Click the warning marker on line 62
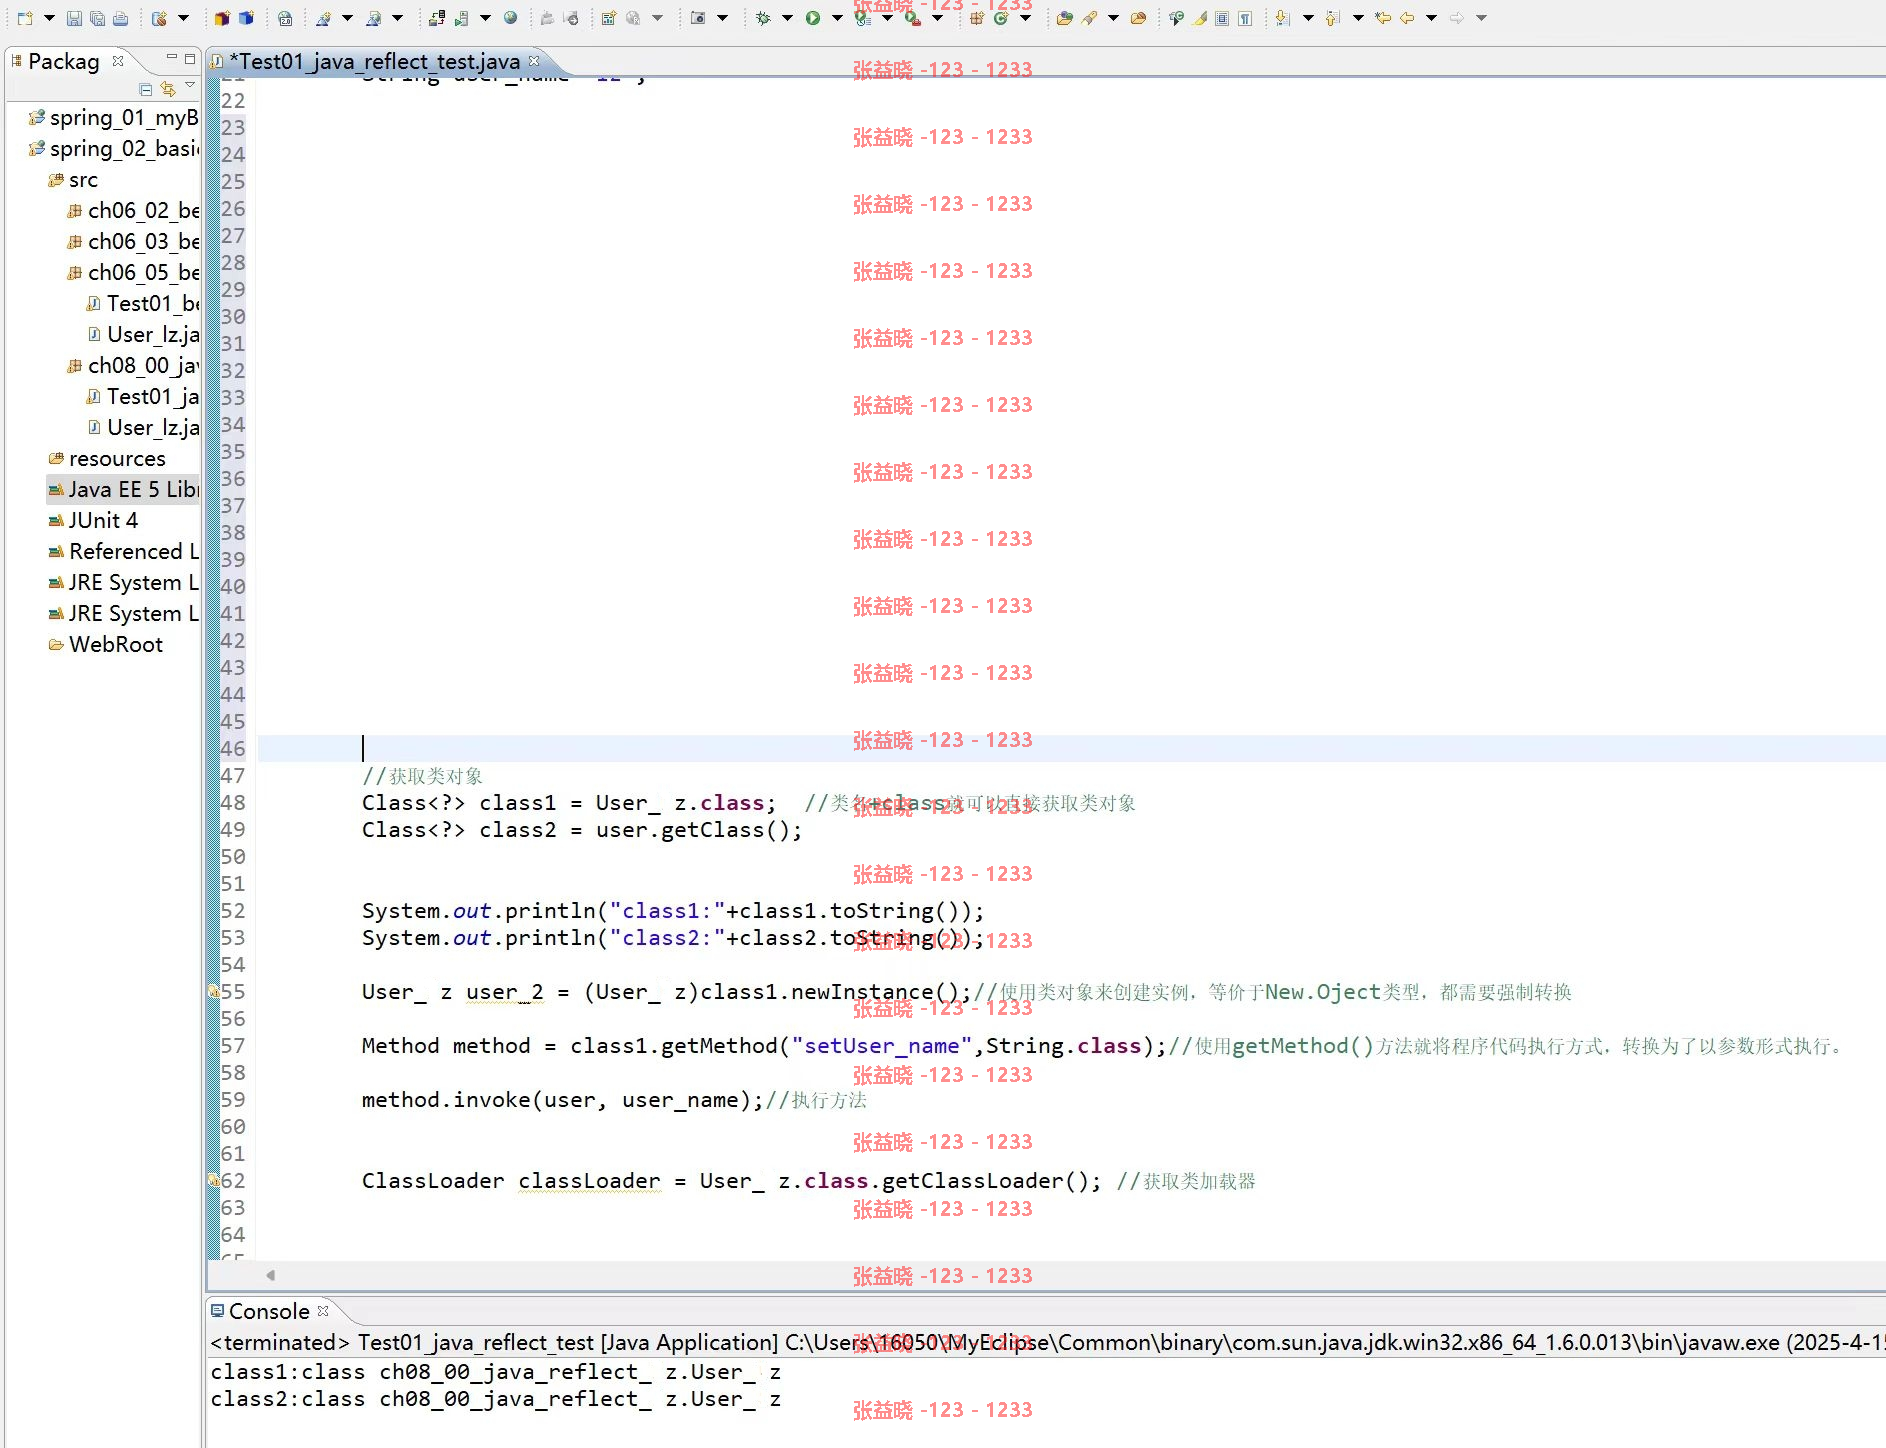This screenshot has height=1448, width=1886. tap(213, 1181)
